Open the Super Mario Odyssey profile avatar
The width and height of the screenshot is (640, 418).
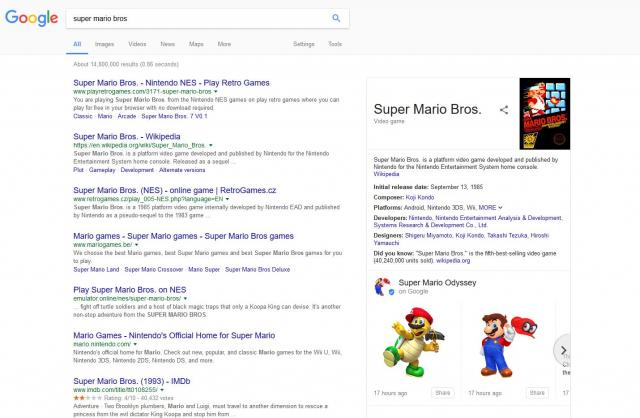tap(382, 288)
